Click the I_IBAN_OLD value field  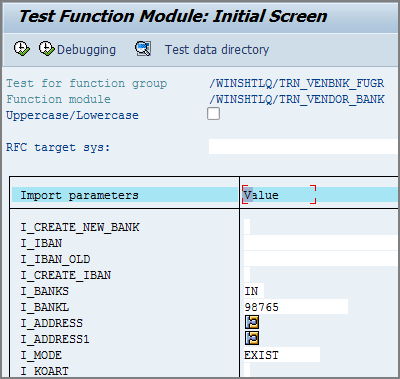321,259
